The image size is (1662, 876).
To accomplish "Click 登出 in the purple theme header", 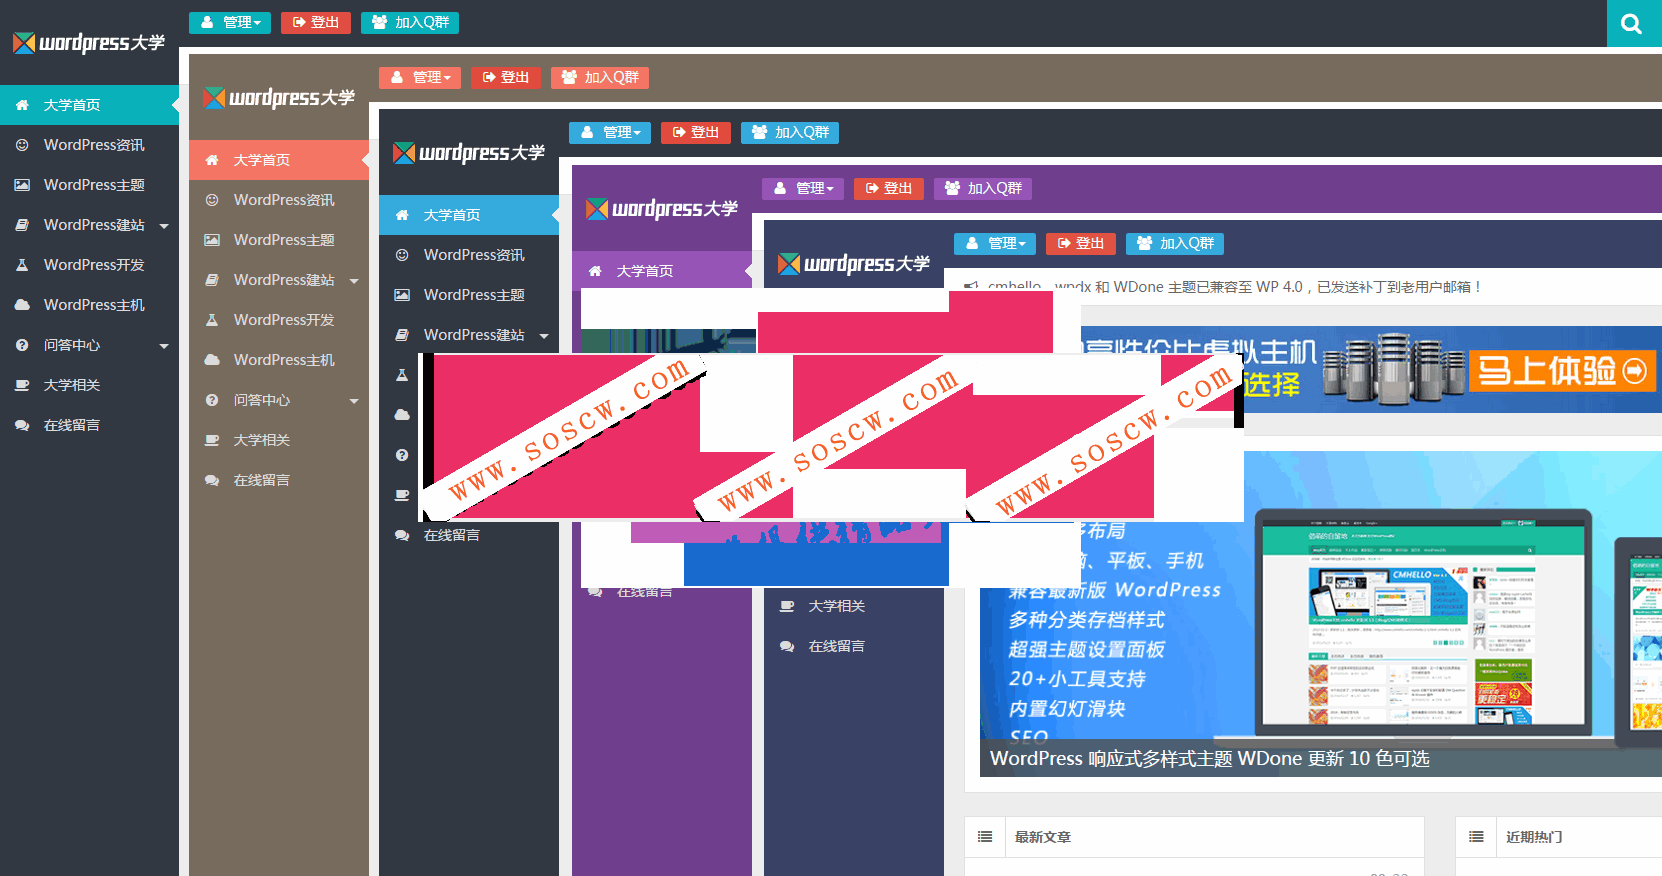I will point(888,188).
